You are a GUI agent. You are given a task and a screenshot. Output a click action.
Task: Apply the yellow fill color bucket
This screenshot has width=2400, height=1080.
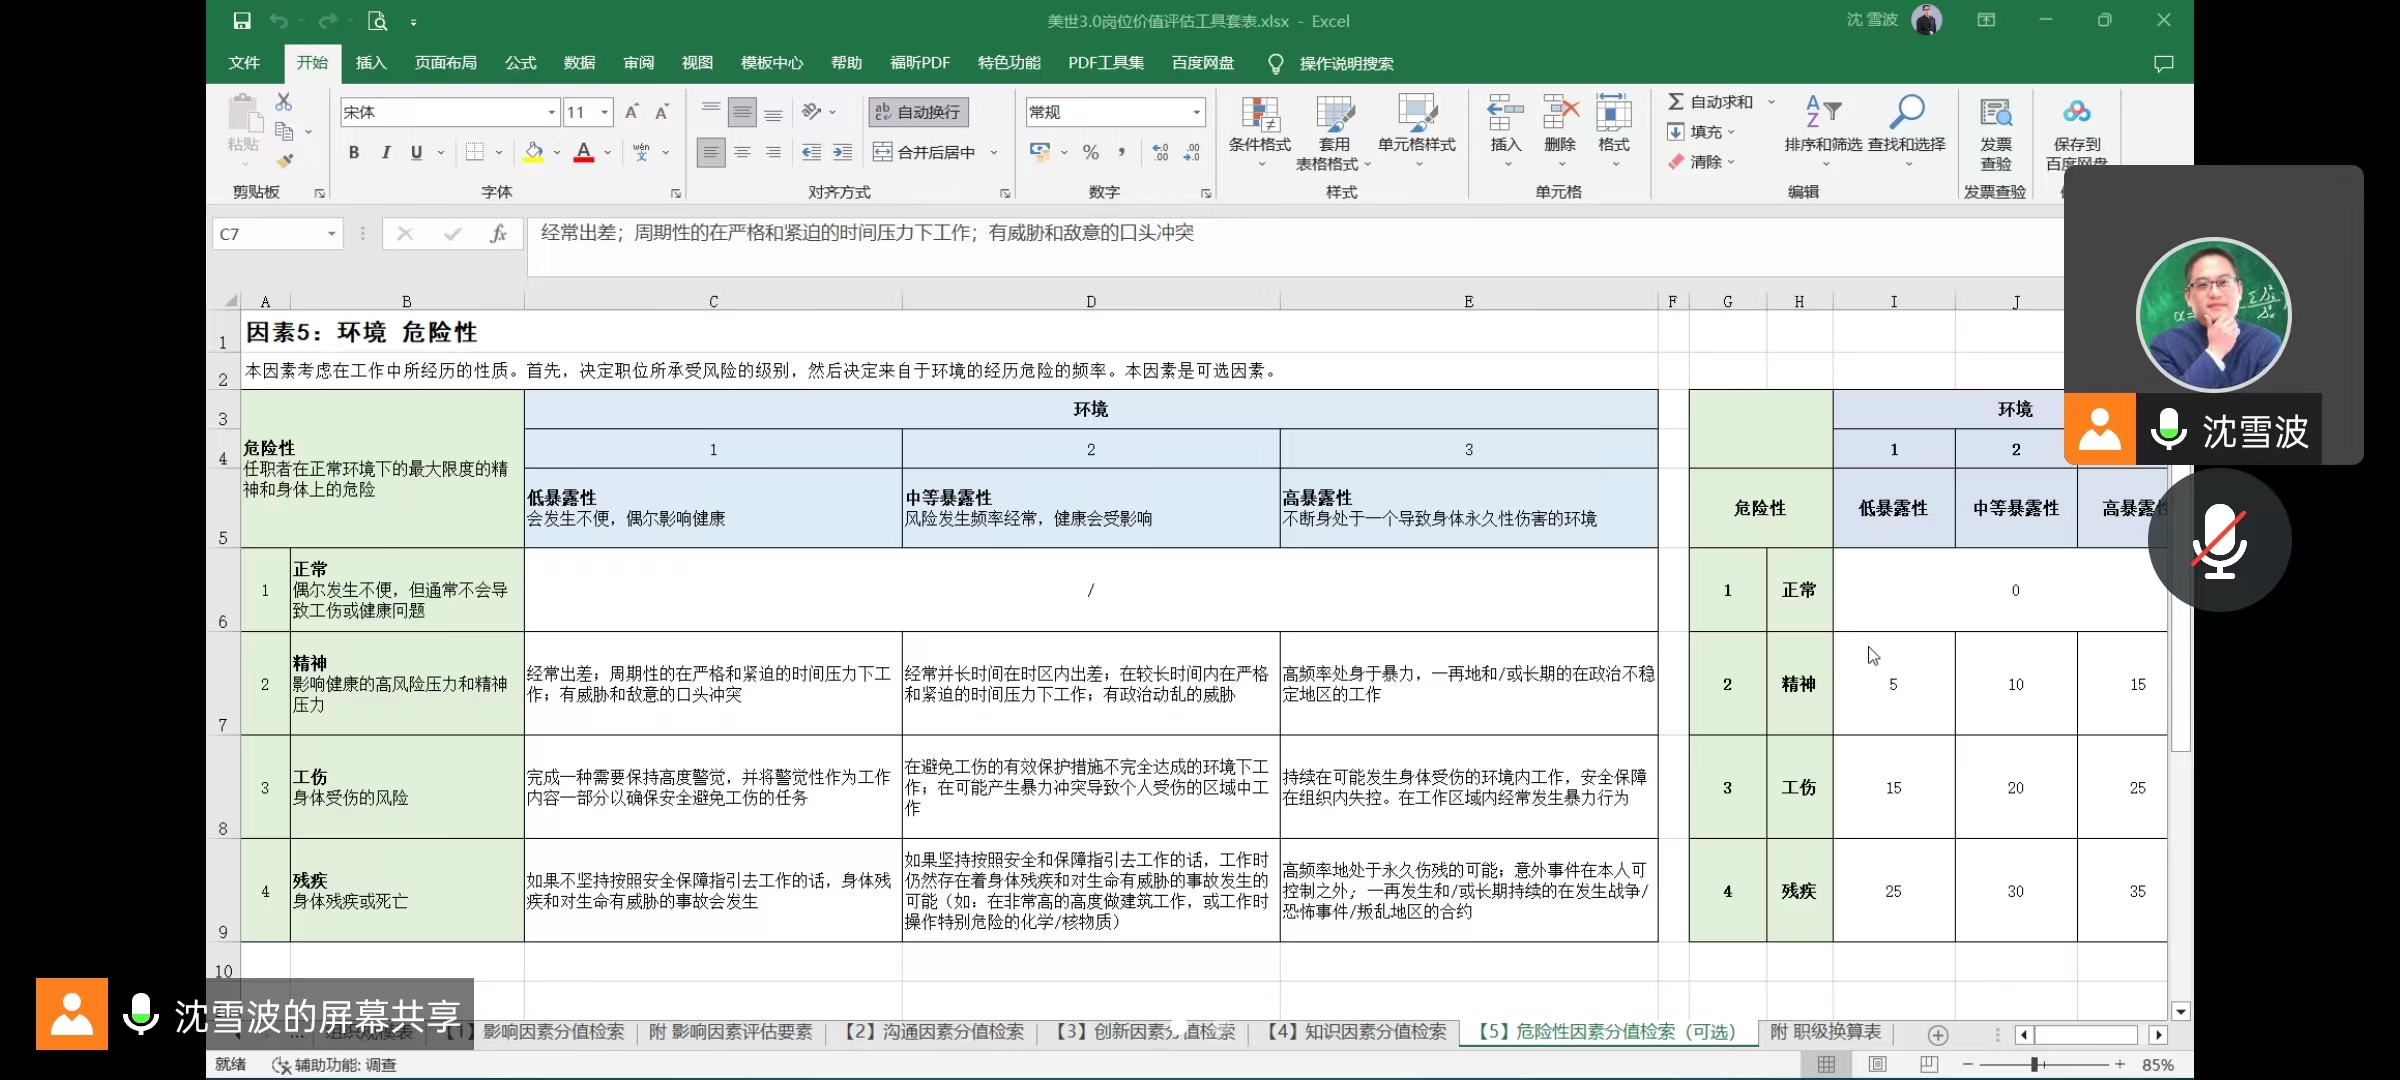pos(533,152)
